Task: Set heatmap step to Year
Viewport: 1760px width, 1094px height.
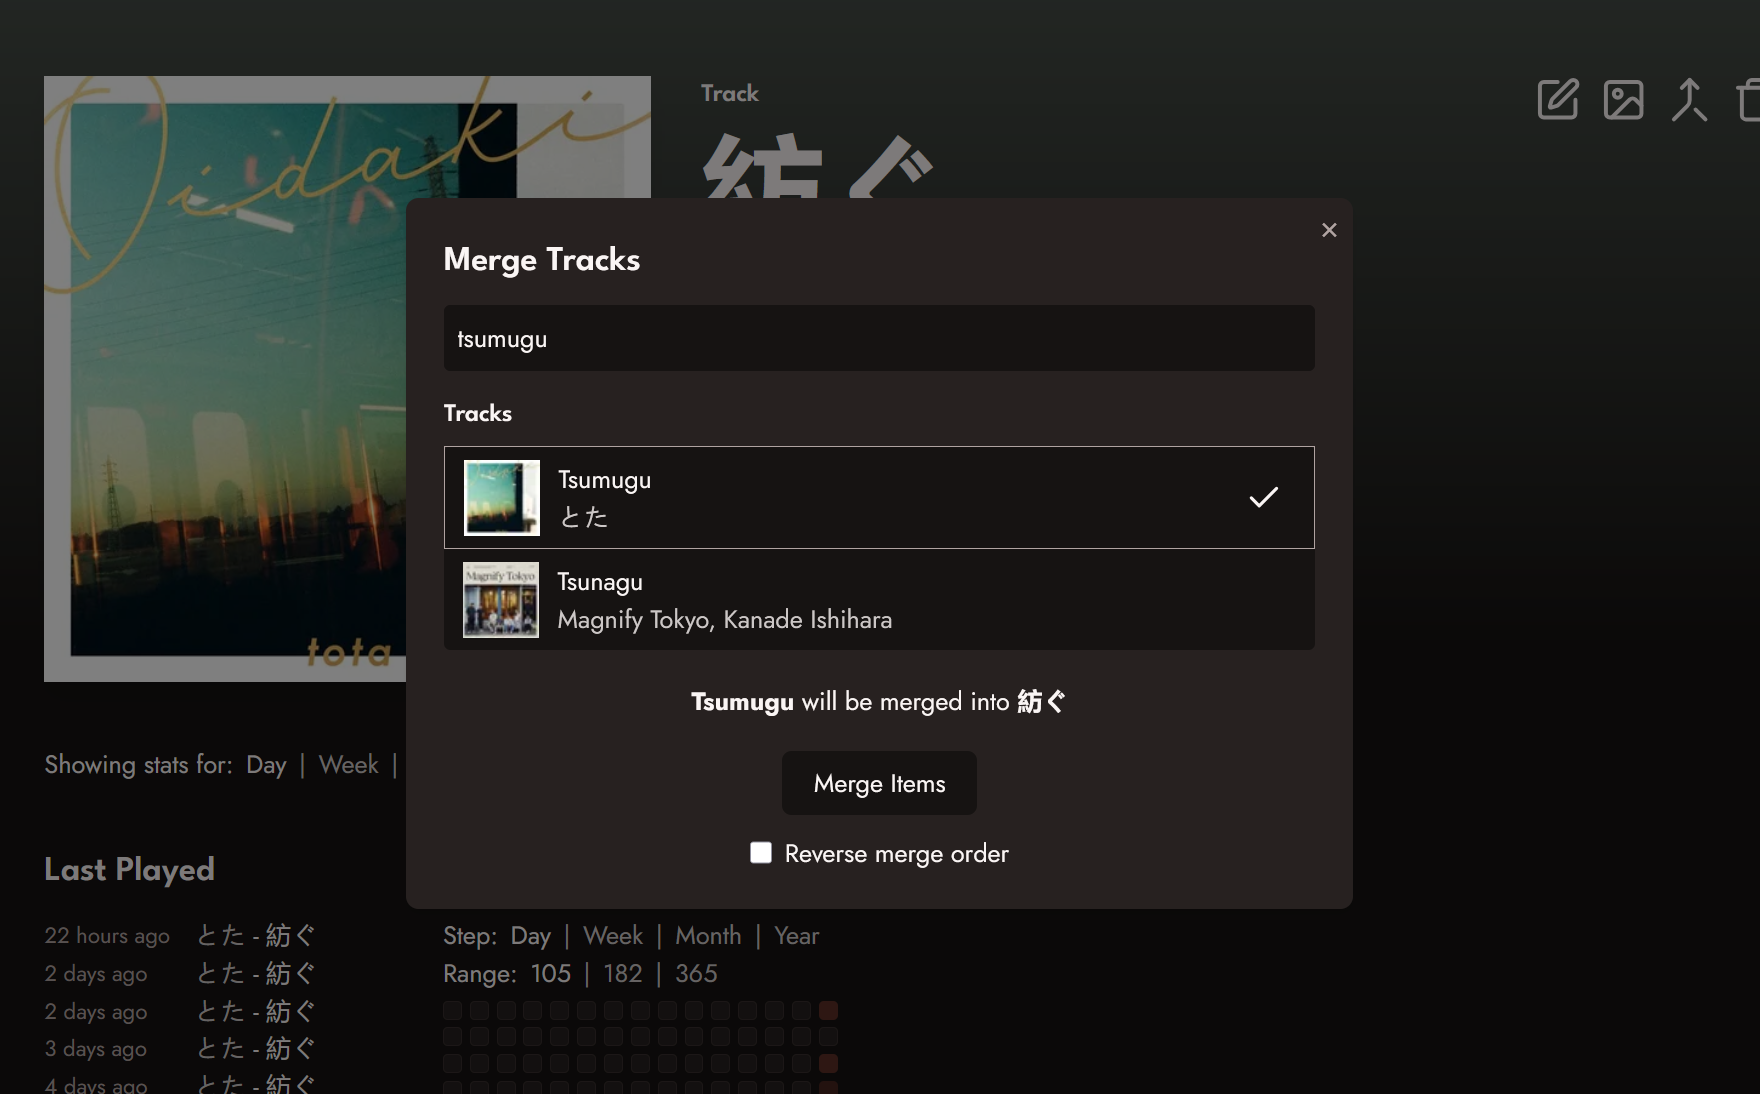Action: click(796, 936)
